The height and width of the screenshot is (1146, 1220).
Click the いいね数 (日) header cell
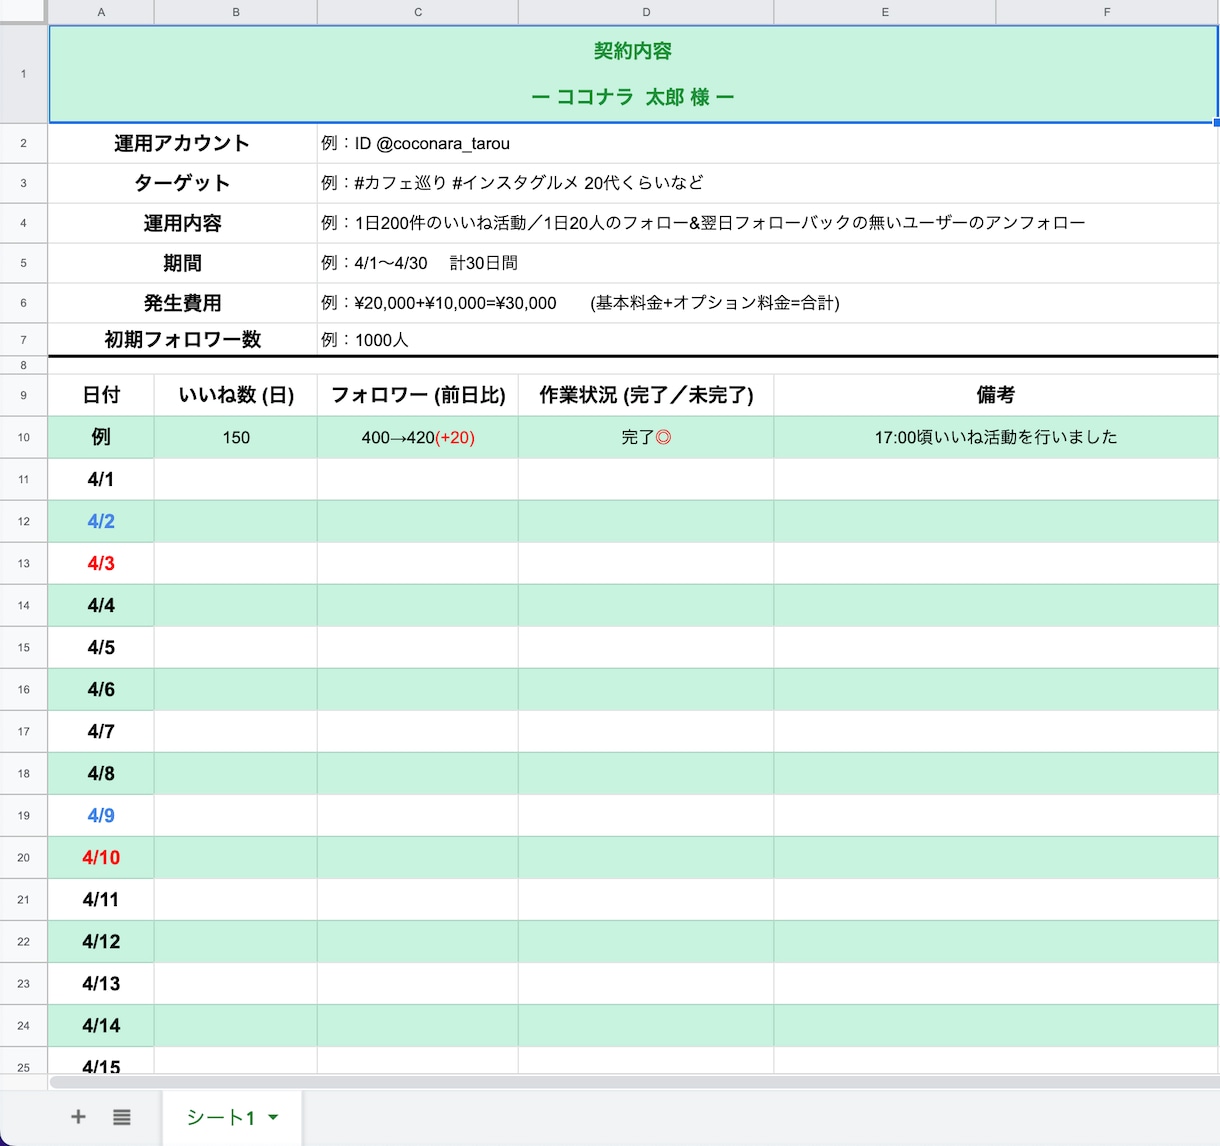pos(236,395)
